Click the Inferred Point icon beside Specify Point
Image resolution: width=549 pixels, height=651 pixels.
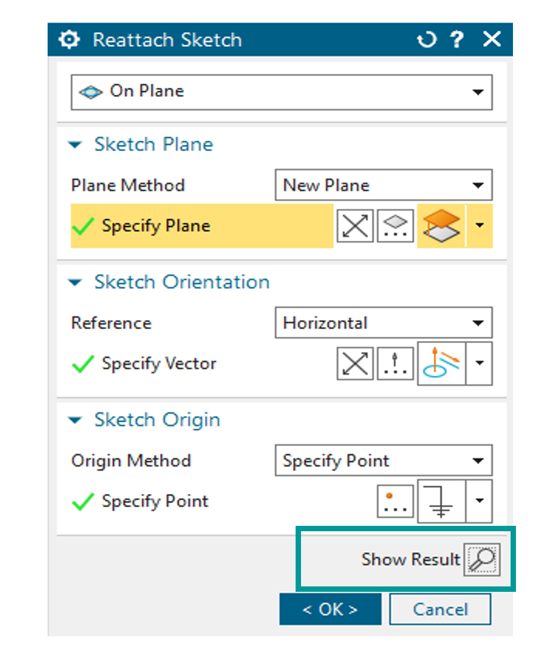point(441,501)
